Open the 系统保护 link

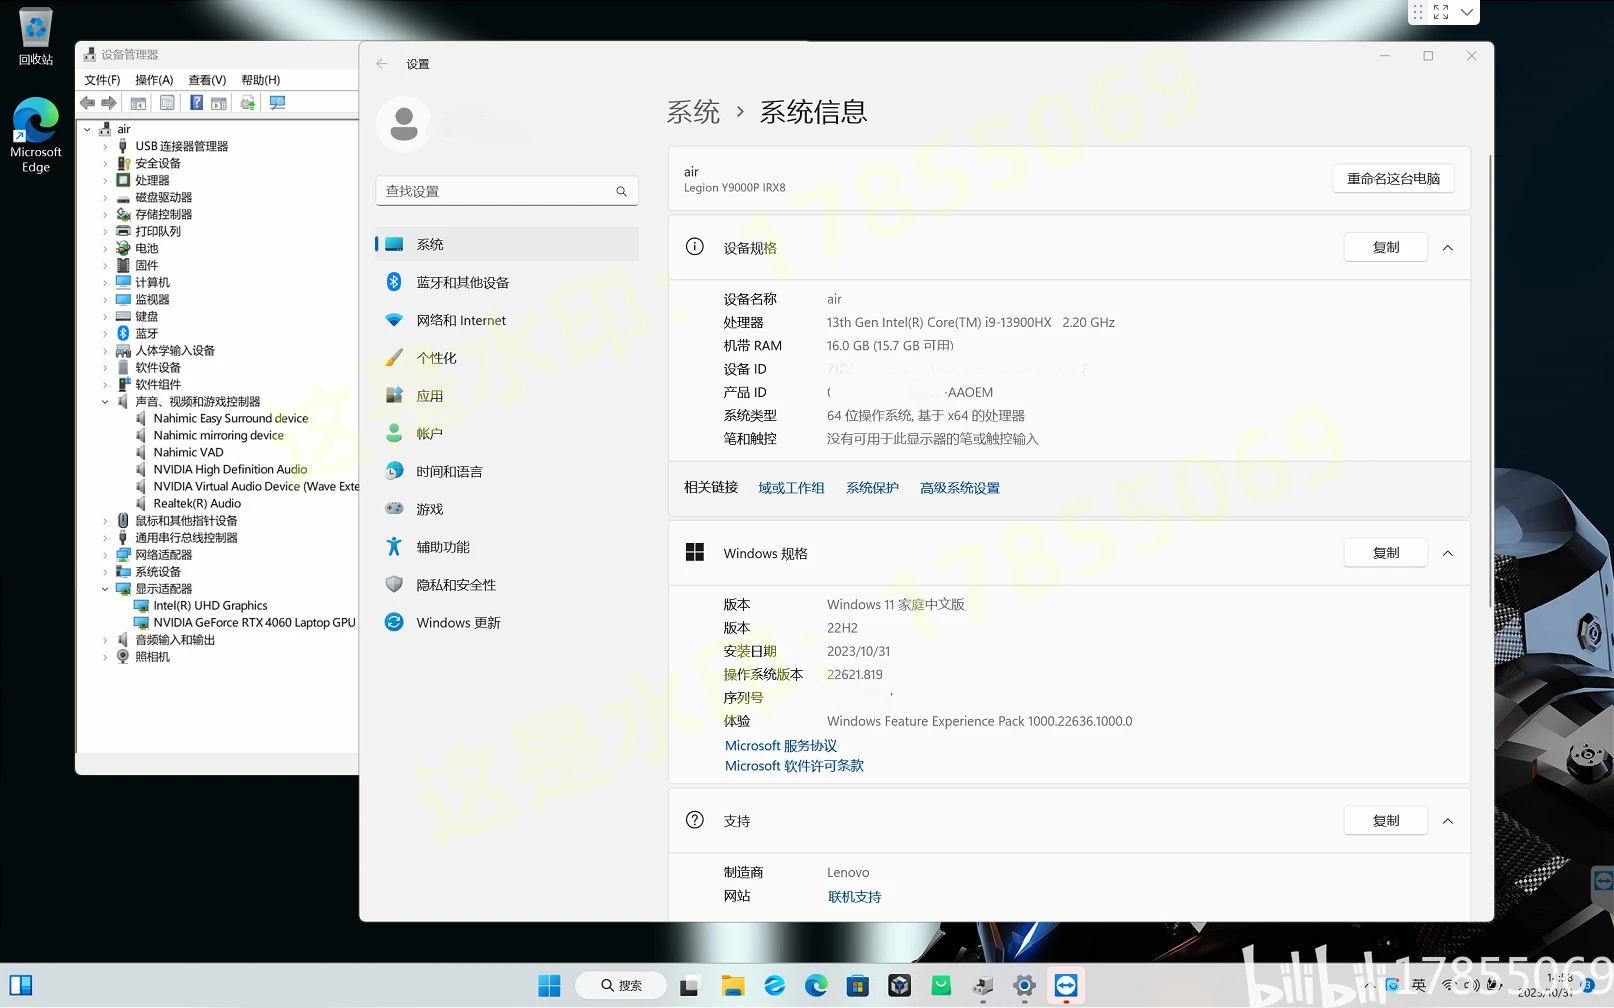coord(872,488)
